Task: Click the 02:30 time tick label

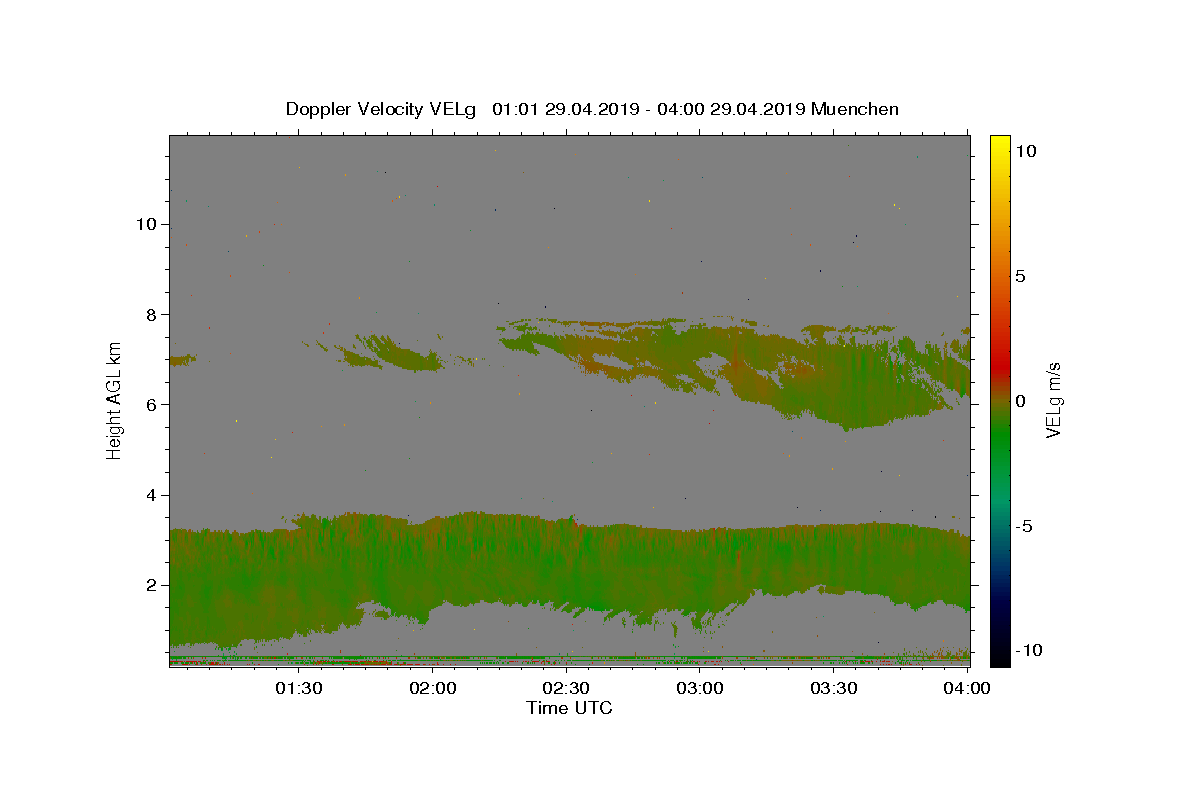Action: coord(566,688)
